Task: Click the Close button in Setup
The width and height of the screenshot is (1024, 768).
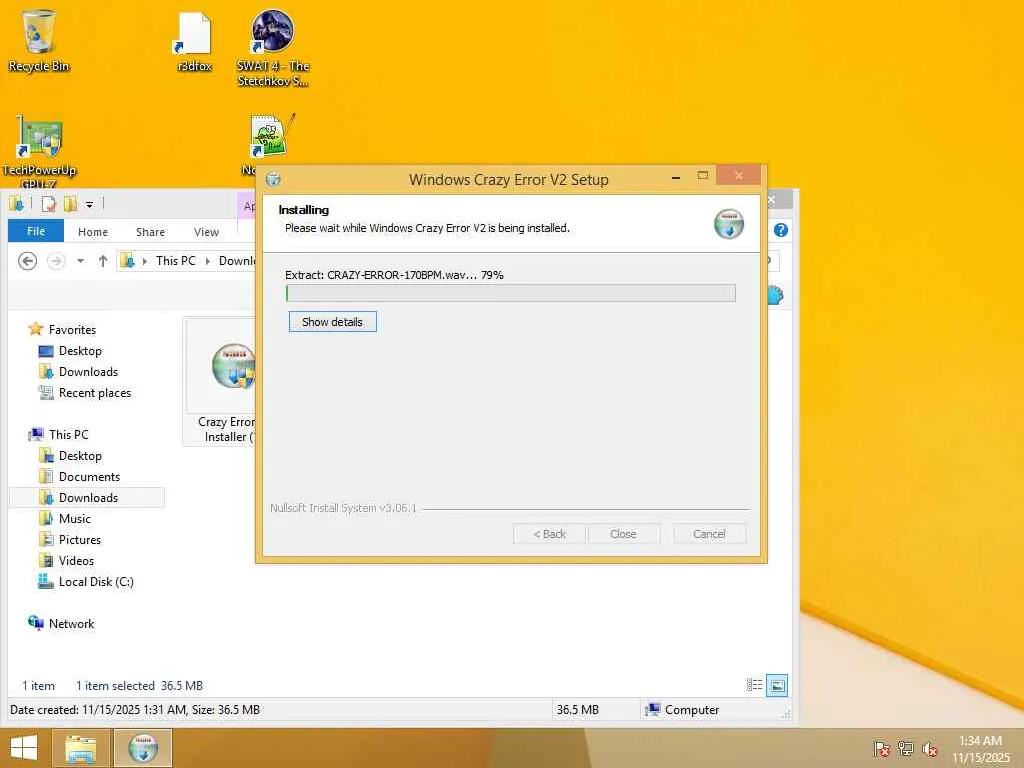Action: (624, 534)
